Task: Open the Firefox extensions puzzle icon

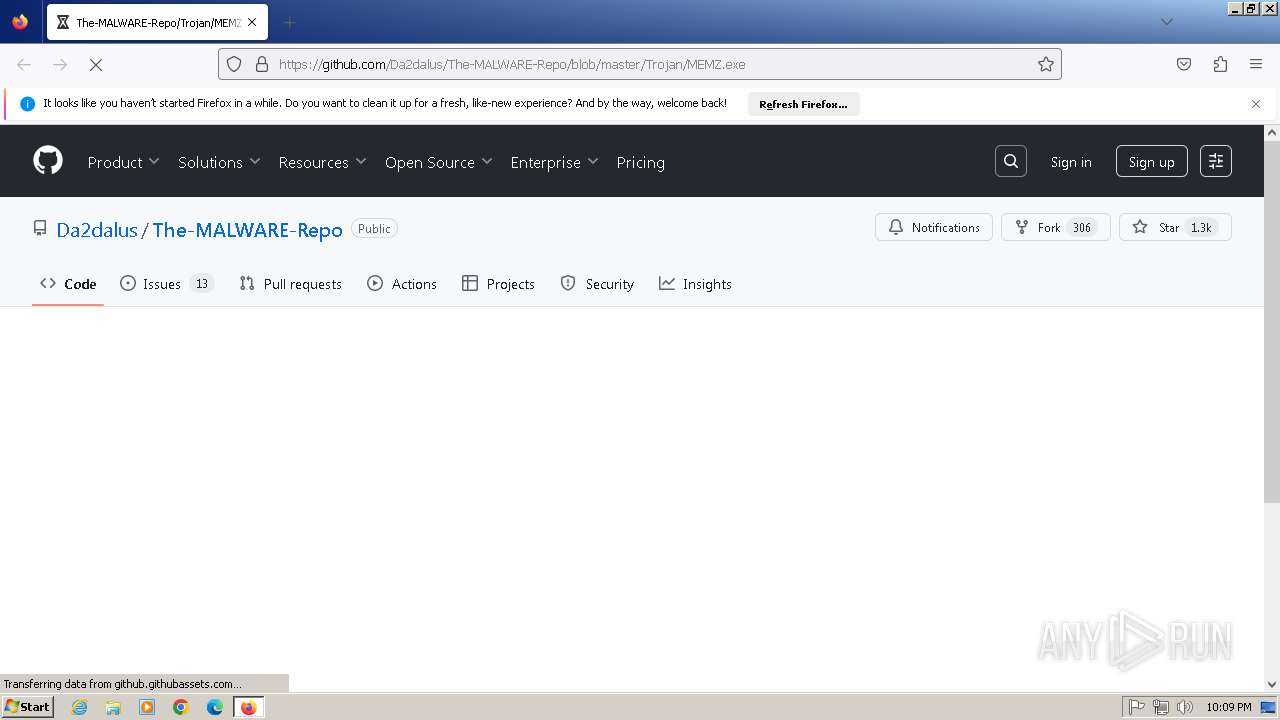Action: click(1220, 64)
